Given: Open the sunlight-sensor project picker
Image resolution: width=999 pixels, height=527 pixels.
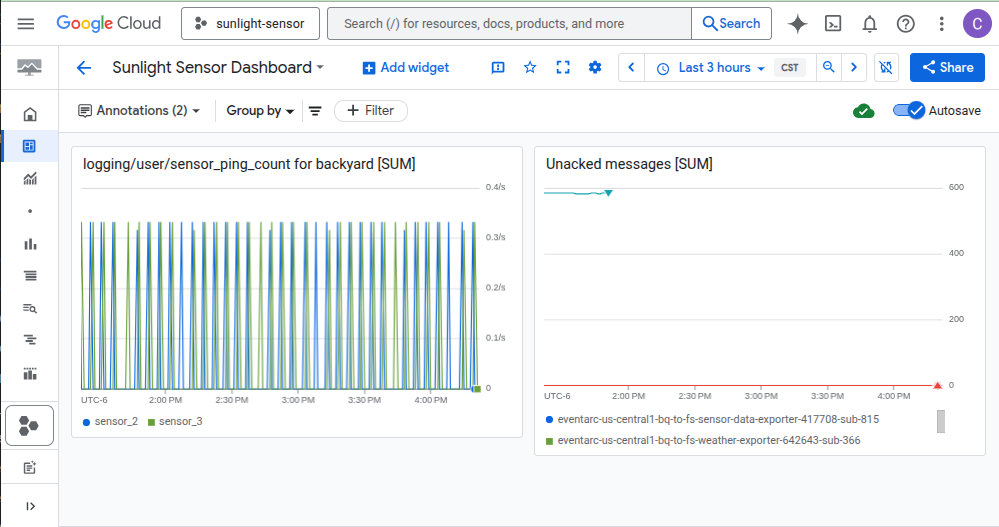Looking at the screenshot, I should point(250,23).
